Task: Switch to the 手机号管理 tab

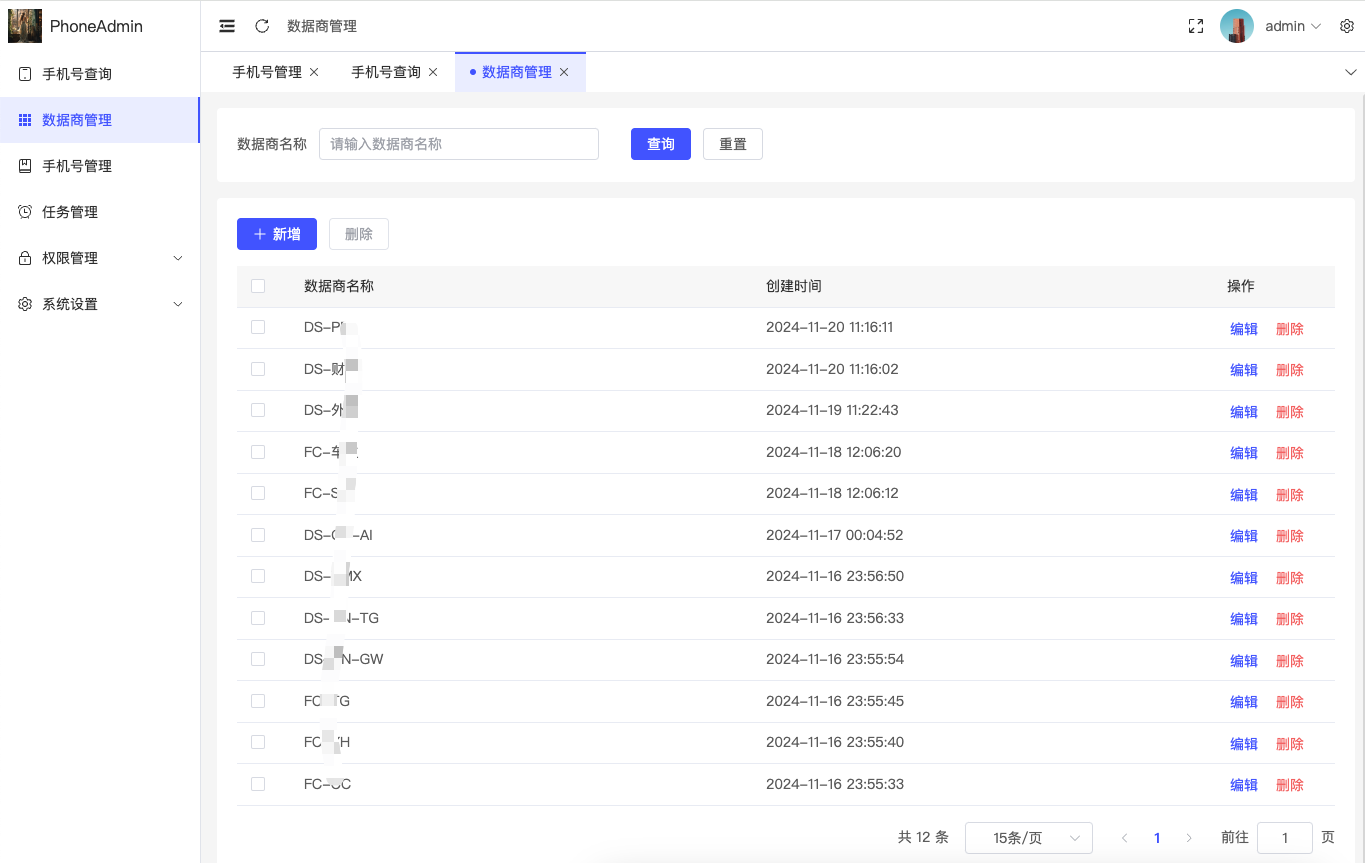Action: (267, 72)
